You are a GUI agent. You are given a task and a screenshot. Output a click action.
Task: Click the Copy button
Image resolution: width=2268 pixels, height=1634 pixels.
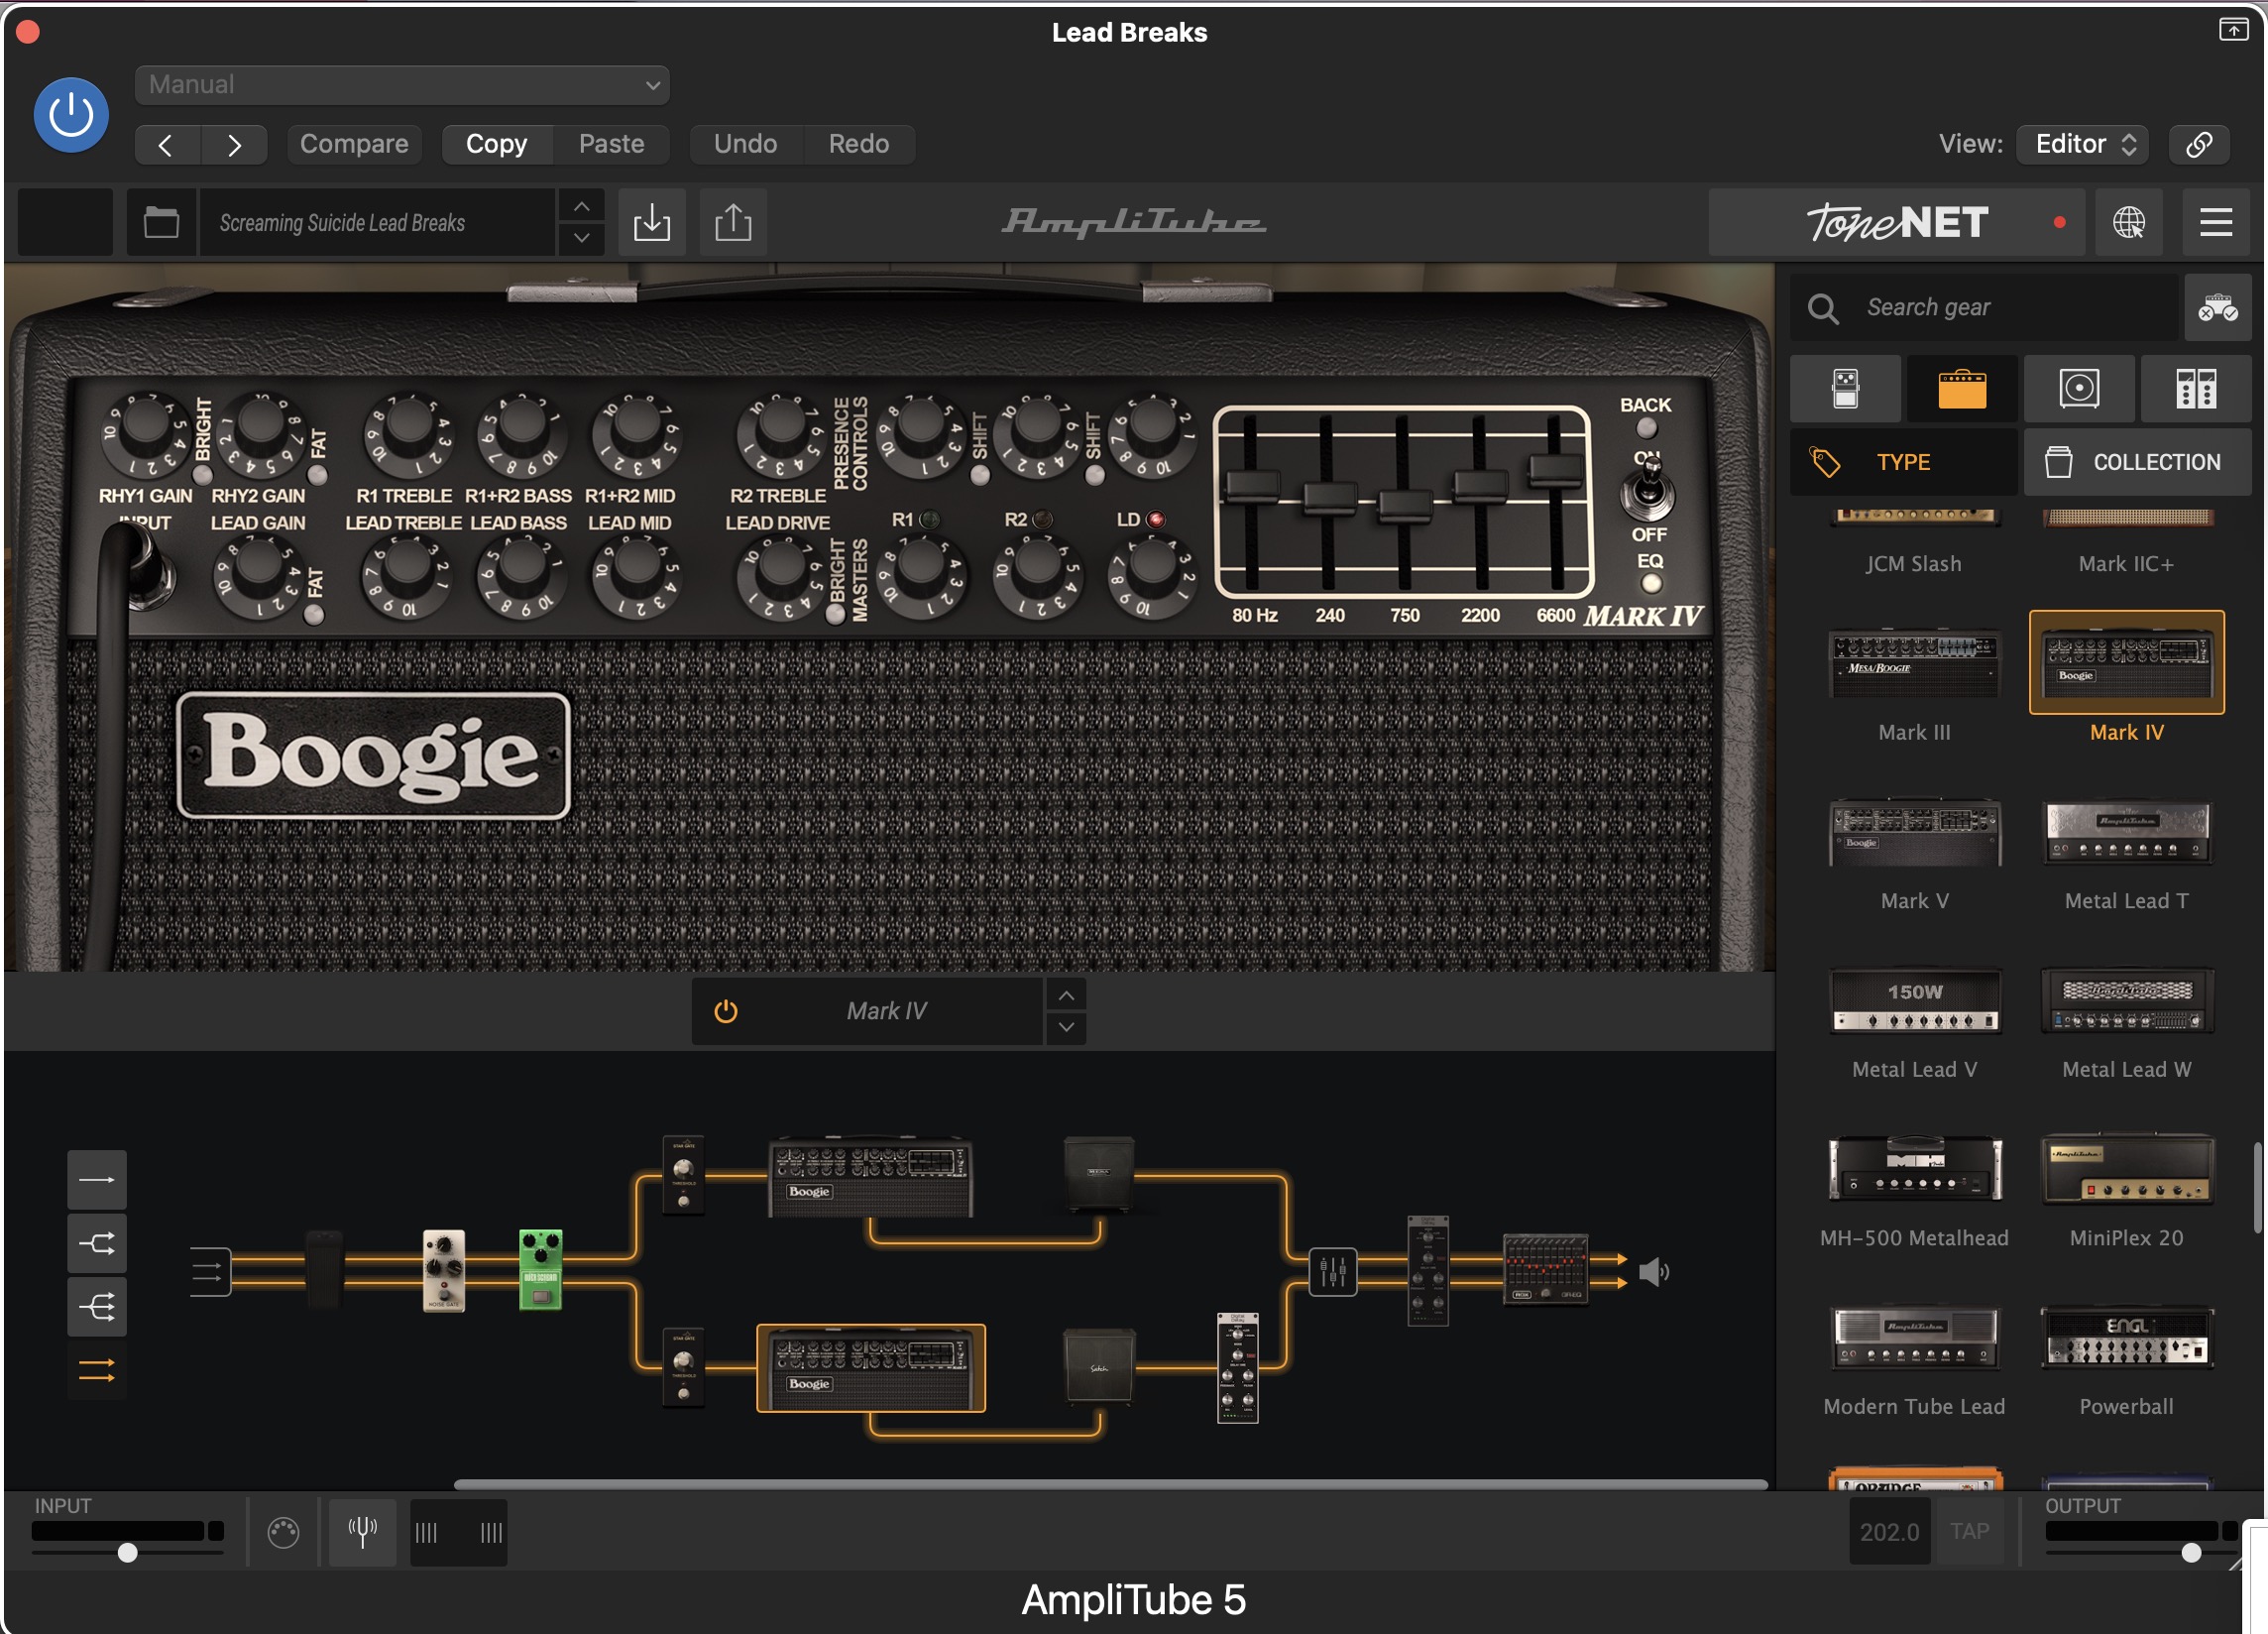coord(497,145)
